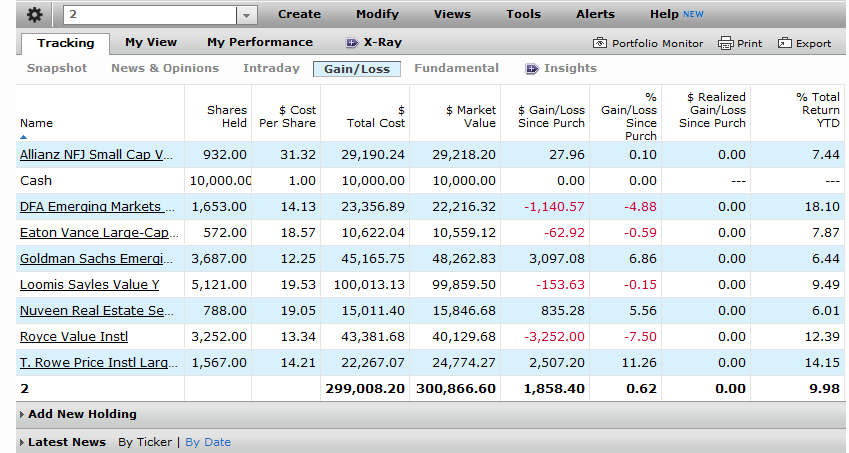This screenshot has width=849, height=453.
Task: Click the Insights premium icon
Action: click(x=532, y=69)
